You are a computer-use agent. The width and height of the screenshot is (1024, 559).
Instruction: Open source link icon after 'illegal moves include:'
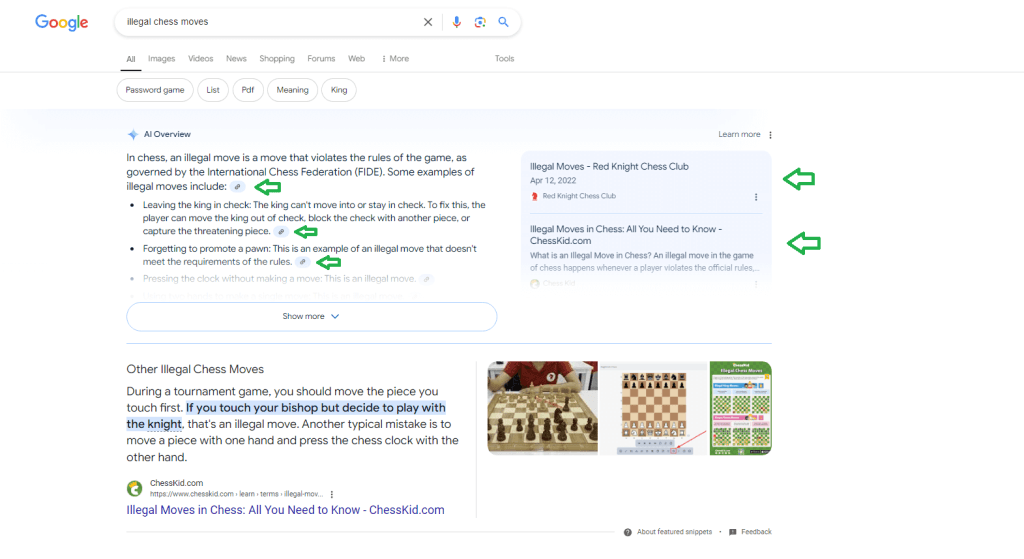point(238,187)
